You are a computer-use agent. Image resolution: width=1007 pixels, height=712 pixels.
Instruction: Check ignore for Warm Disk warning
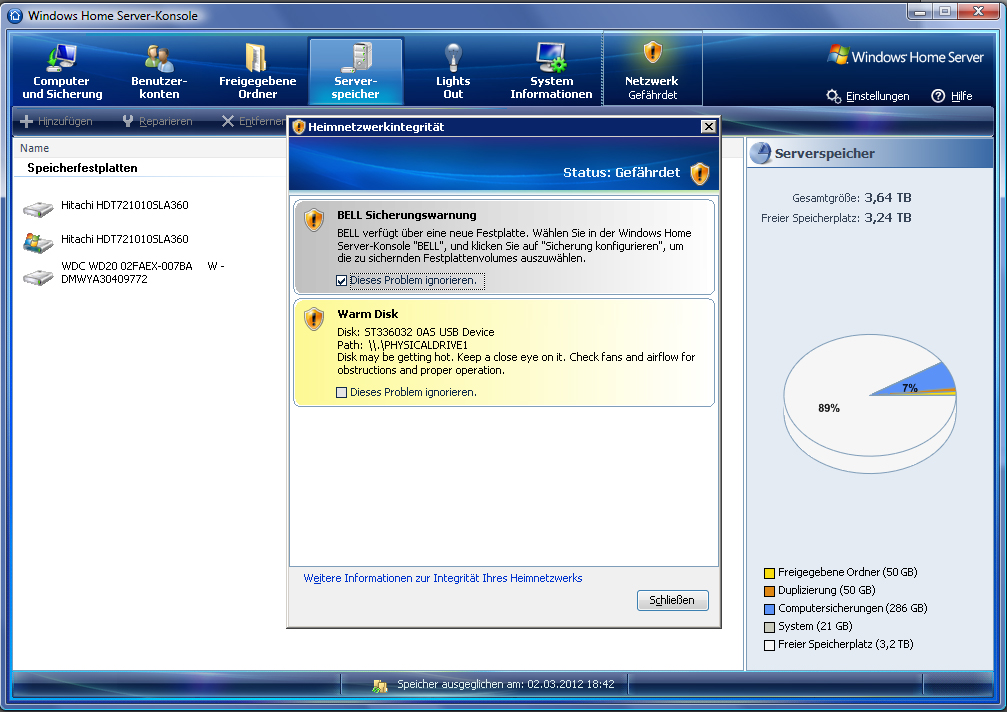(342, 392)
